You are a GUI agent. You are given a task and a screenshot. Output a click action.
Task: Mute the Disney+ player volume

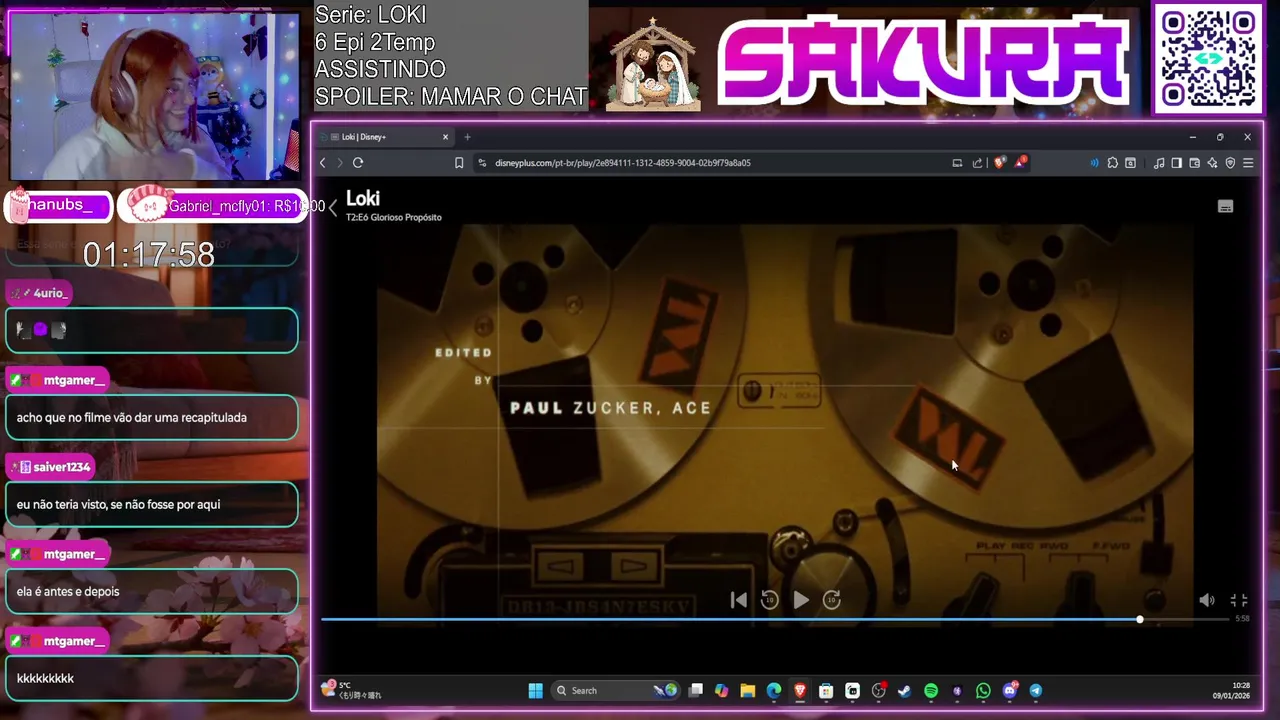[1207, 600]
